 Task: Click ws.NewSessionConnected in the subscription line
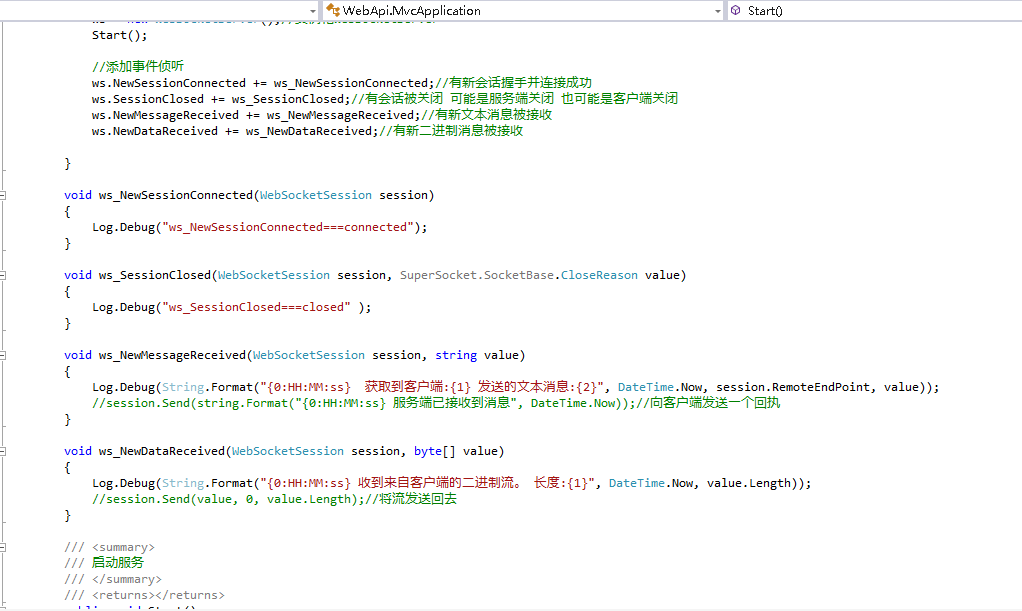pyautogui.click(x=169, y=83)
